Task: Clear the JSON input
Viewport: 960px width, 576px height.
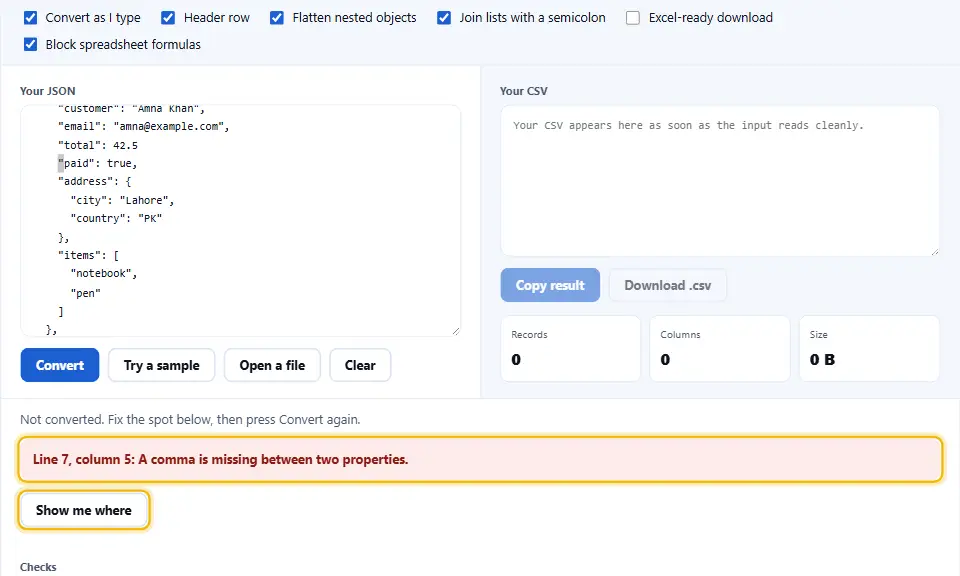Action: coord(360,365)
